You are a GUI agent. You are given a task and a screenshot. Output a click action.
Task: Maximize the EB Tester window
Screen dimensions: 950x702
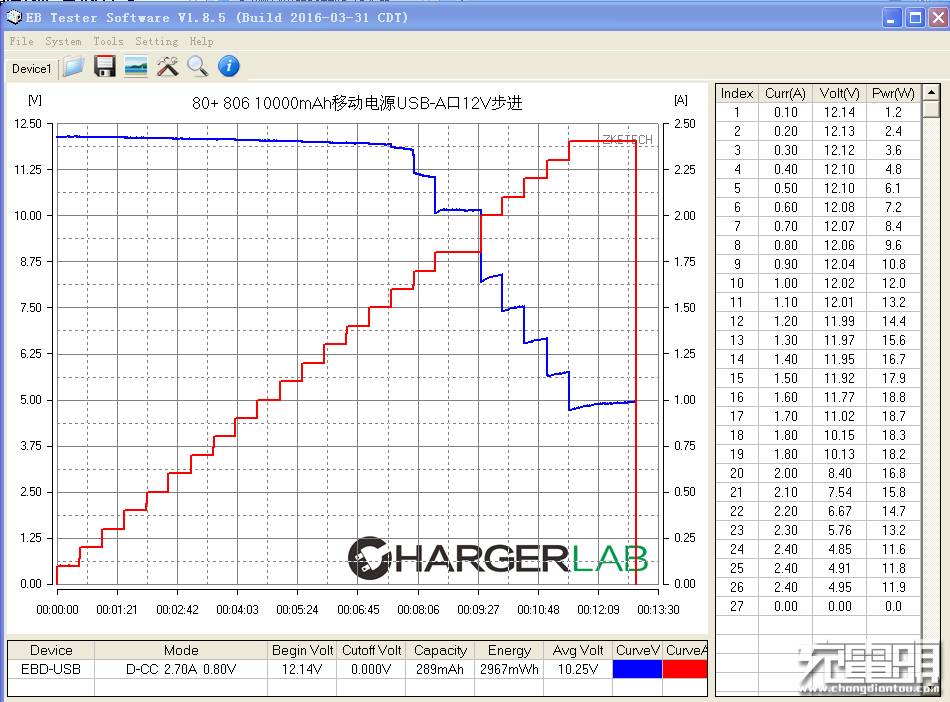pos(915,18)
